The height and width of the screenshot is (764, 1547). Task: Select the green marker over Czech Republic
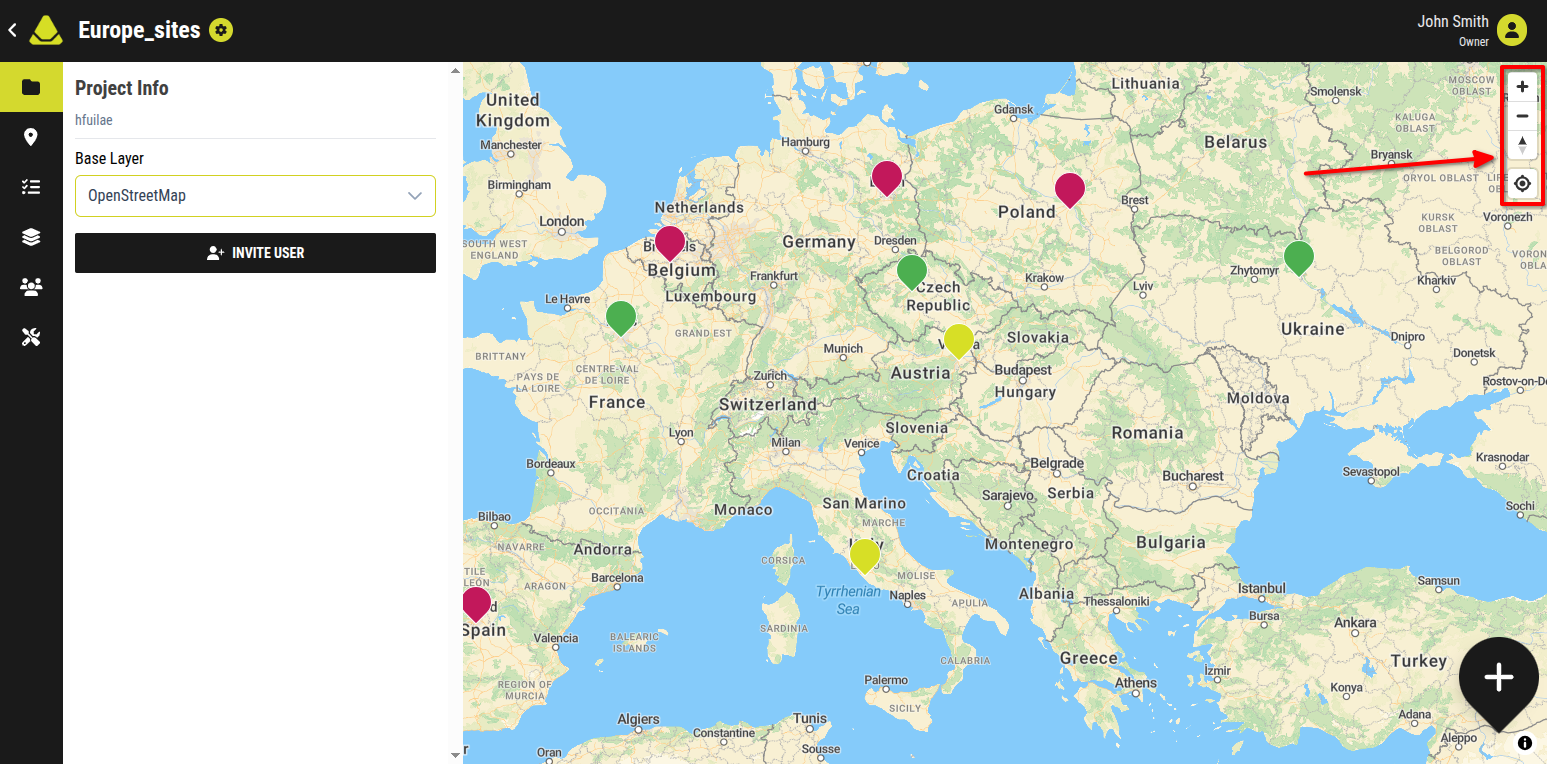click(912, 272)
